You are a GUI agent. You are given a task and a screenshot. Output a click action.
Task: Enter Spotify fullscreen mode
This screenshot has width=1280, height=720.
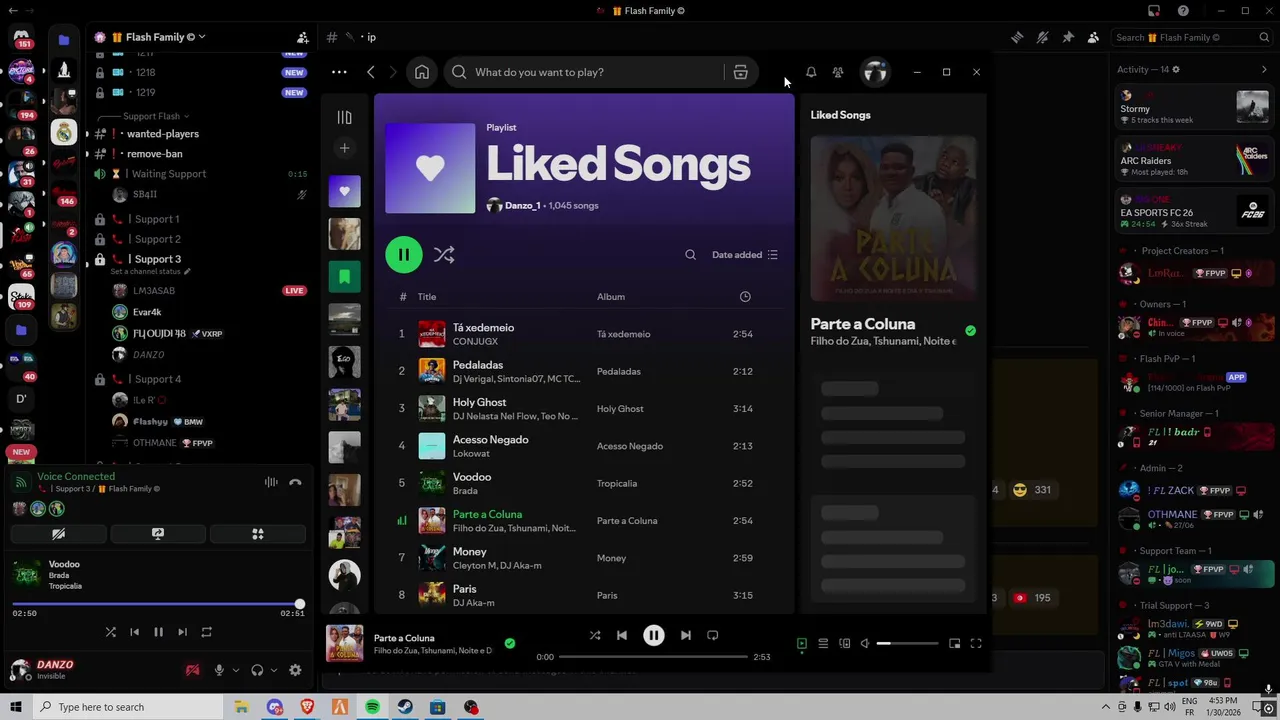tap(976, 644)
